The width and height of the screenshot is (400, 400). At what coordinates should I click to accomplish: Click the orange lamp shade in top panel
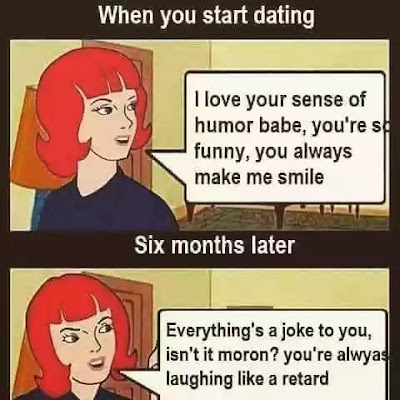(x=25, y=140)
